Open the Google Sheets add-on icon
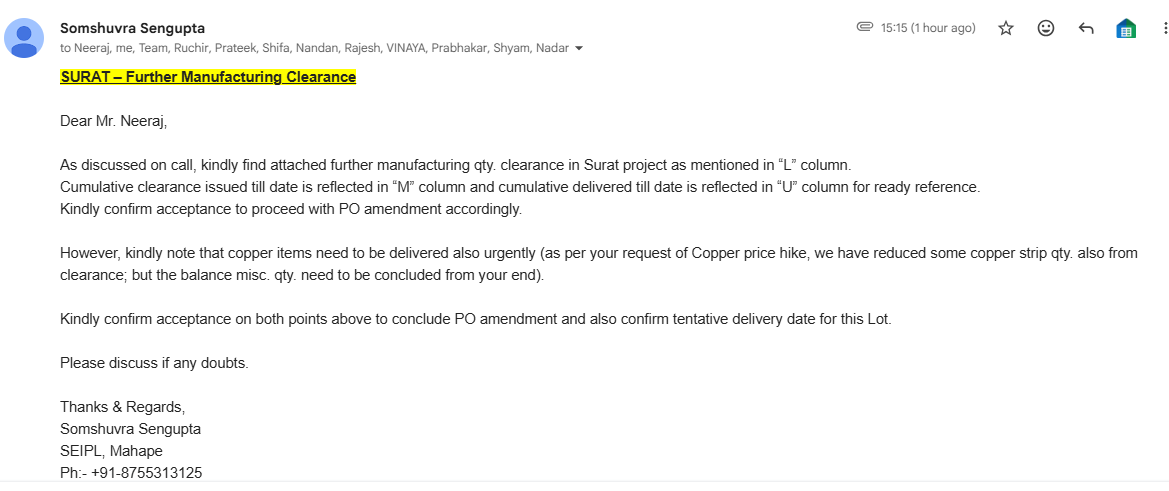The height and width of the screenshot is (491, 1169). tap(1126, 28)
